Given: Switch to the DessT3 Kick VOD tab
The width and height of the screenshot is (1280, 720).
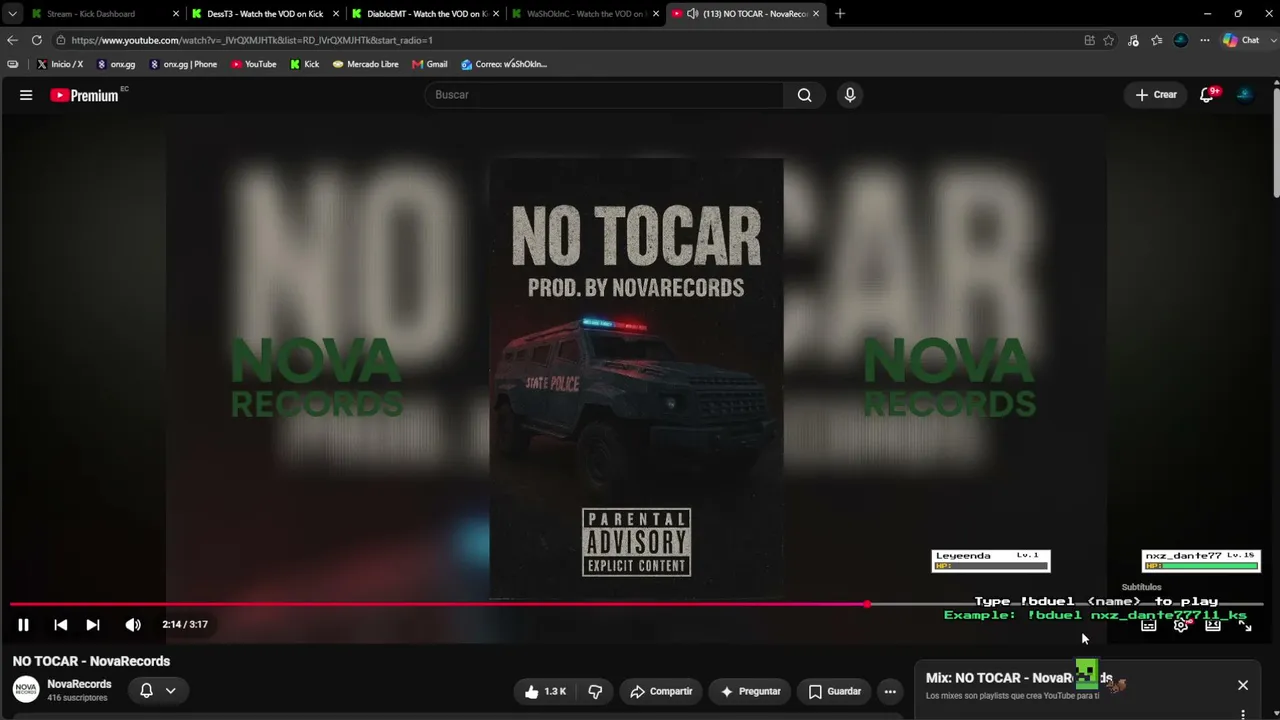Looking at the screenshot, I should [x=265, y=14].
